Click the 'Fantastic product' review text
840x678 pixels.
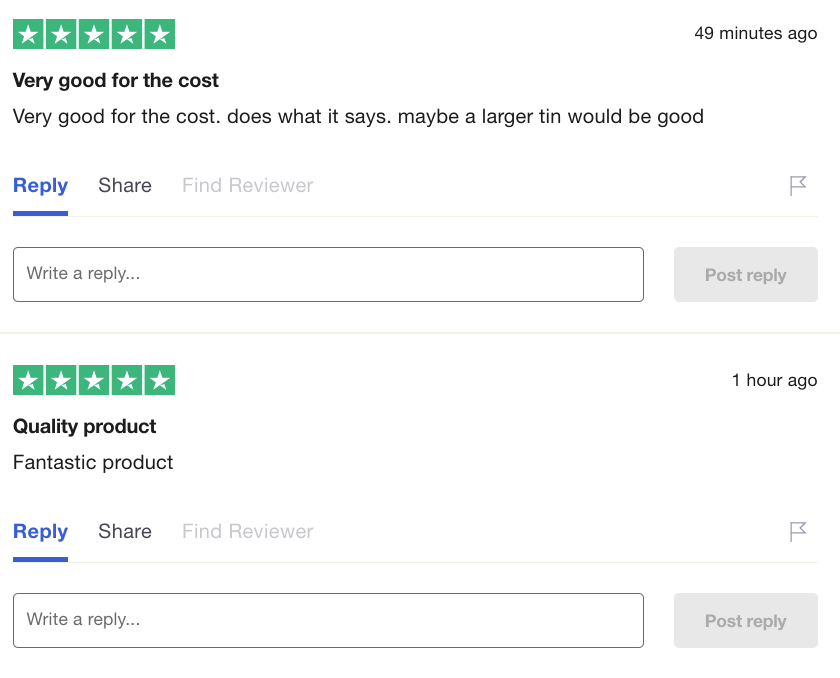[x=93, y=462]
